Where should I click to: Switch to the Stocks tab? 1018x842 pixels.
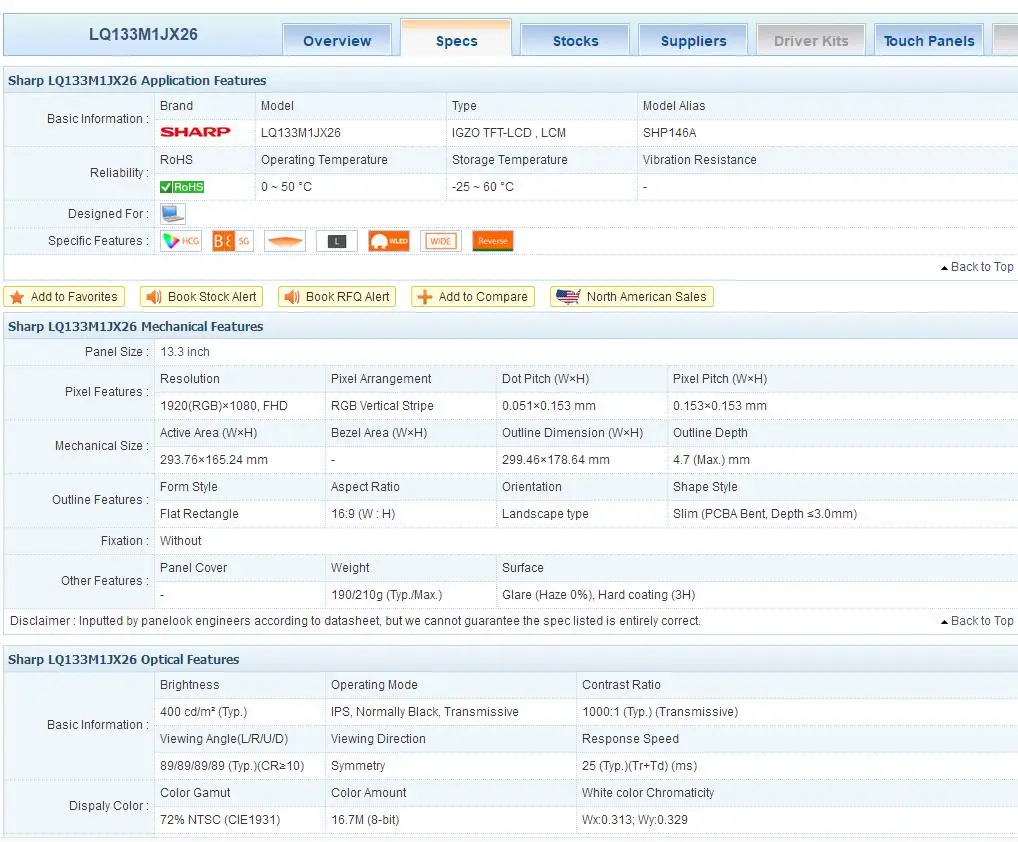[x=575, y=40]
